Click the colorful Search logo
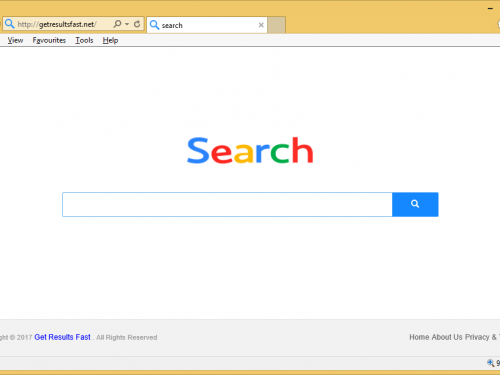The image size is (500, 375). 250,151
